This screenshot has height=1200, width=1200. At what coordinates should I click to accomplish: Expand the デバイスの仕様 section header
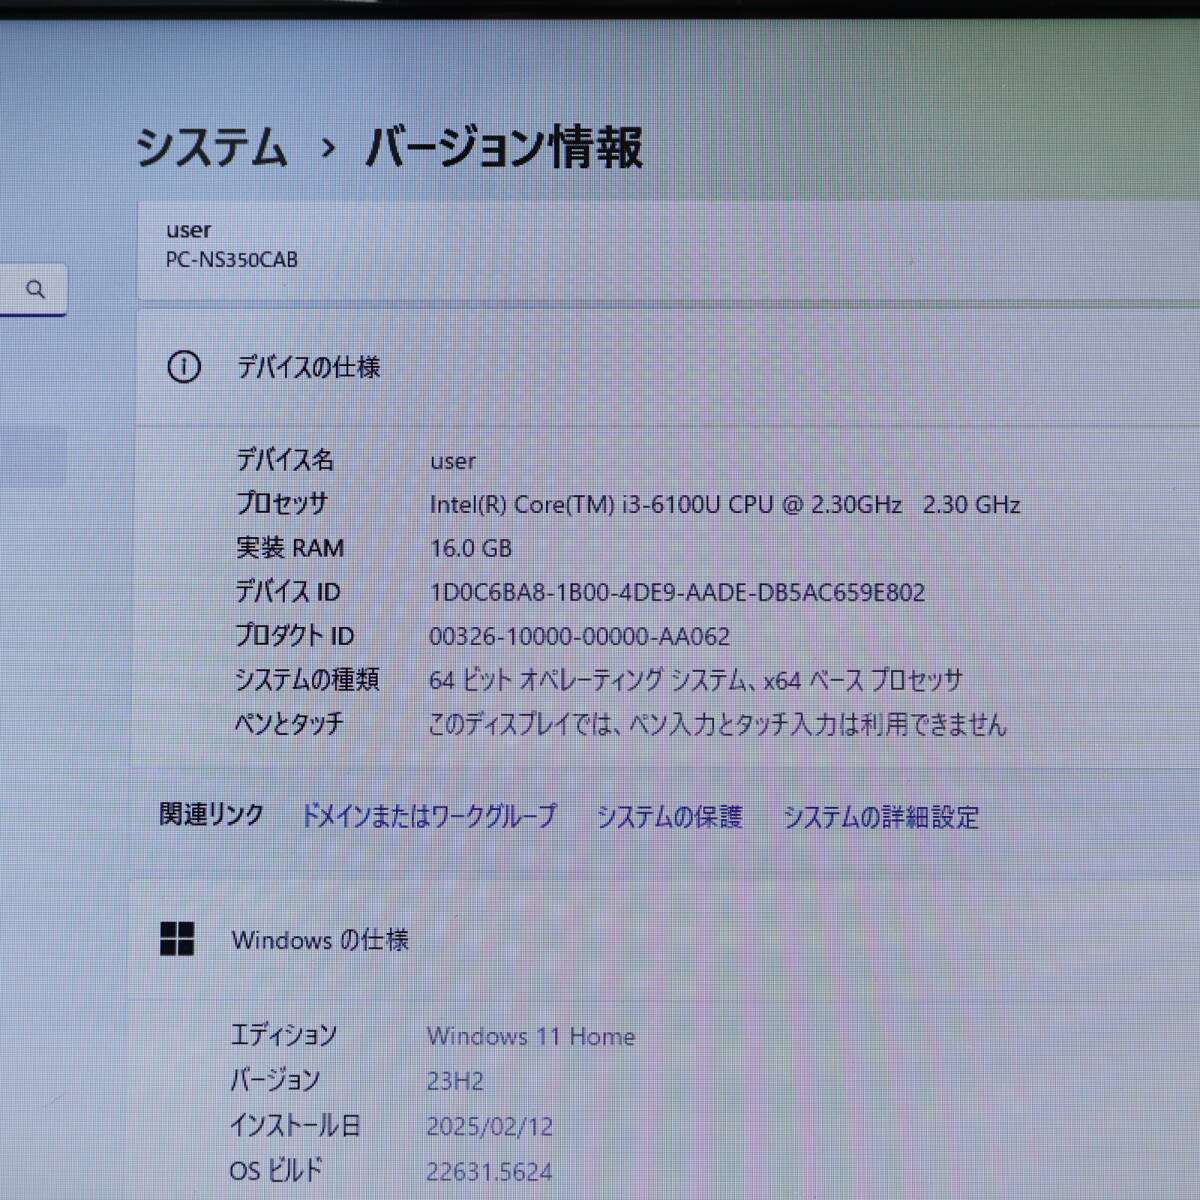668,367
